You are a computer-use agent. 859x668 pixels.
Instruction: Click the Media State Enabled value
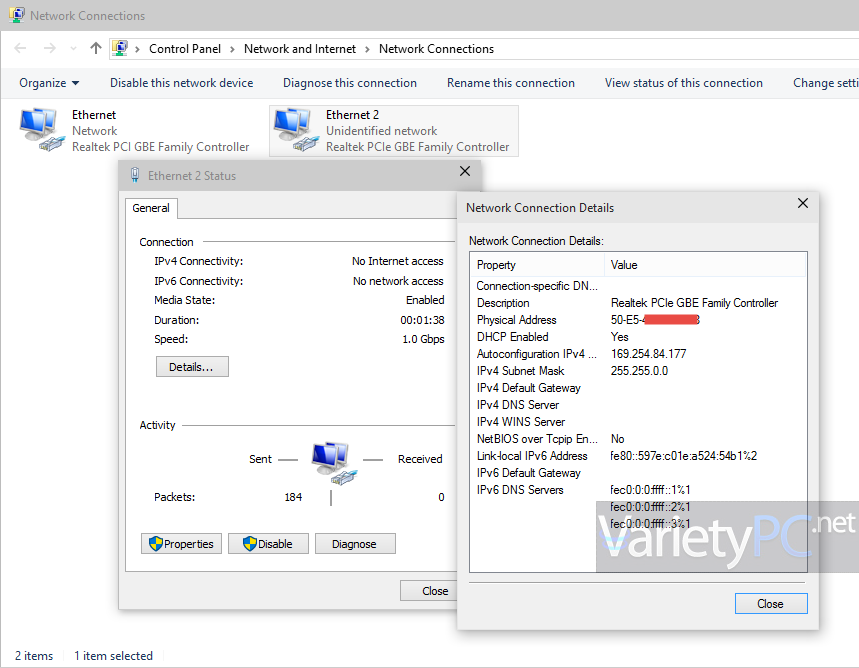click(425, 300)
